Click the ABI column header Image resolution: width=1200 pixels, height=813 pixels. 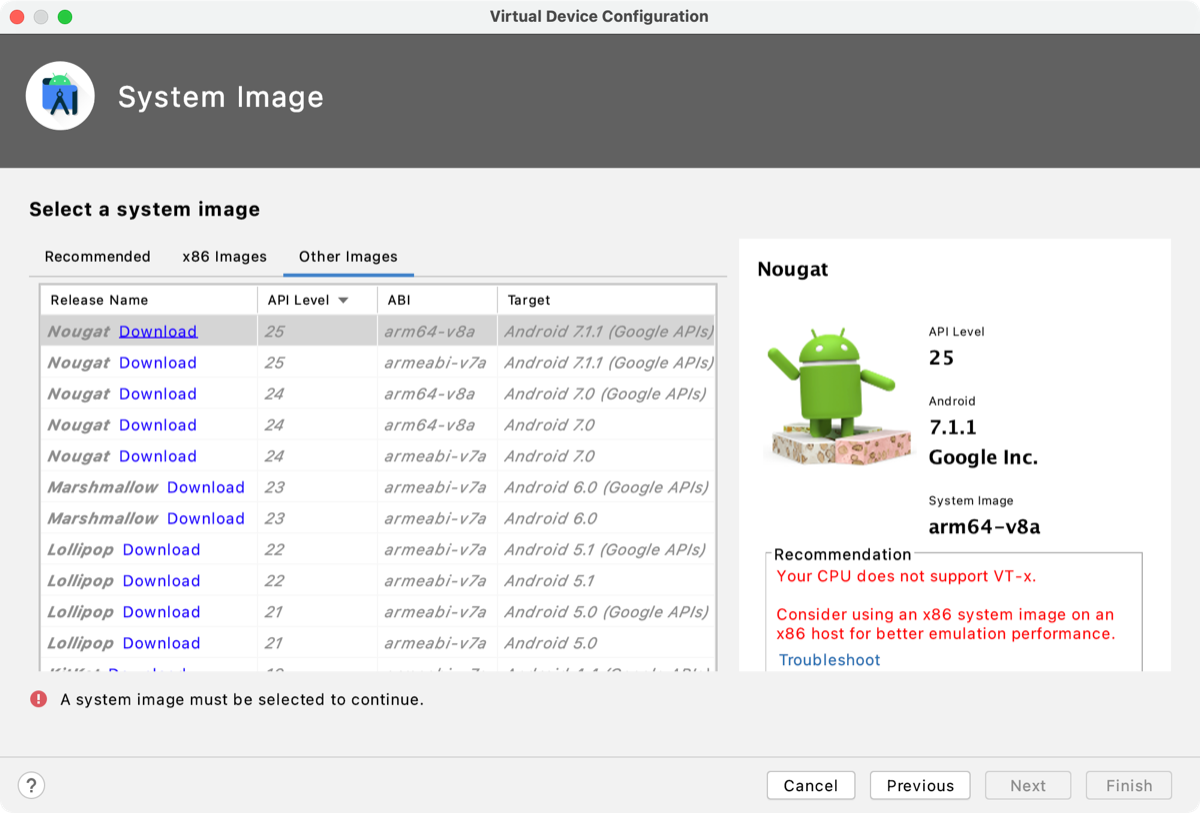(x=437, y=300)
